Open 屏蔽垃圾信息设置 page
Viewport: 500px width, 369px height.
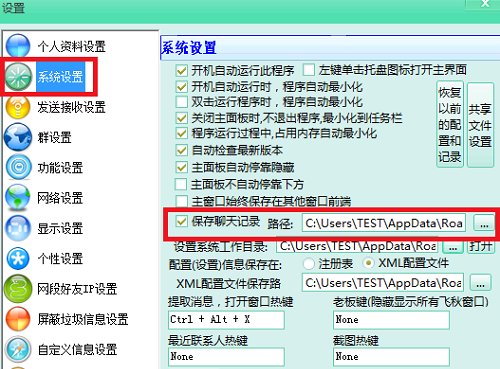pyautogui.click(x=83, y=319)
